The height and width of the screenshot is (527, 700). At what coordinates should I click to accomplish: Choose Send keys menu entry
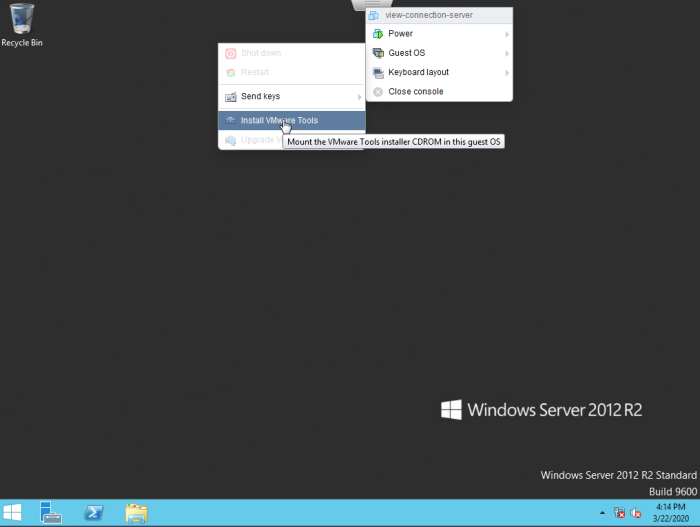click(x=292, y=96)
